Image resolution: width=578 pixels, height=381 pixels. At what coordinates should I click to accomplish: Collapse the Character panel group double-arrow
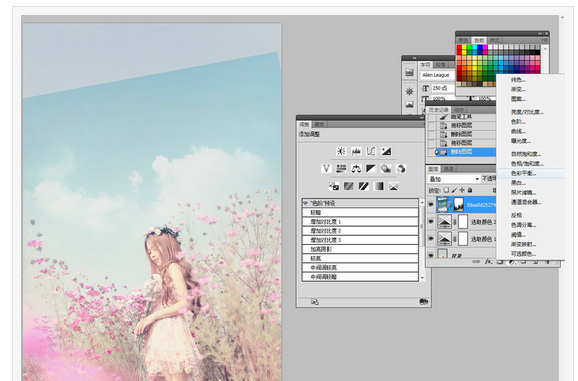(414, 58)
